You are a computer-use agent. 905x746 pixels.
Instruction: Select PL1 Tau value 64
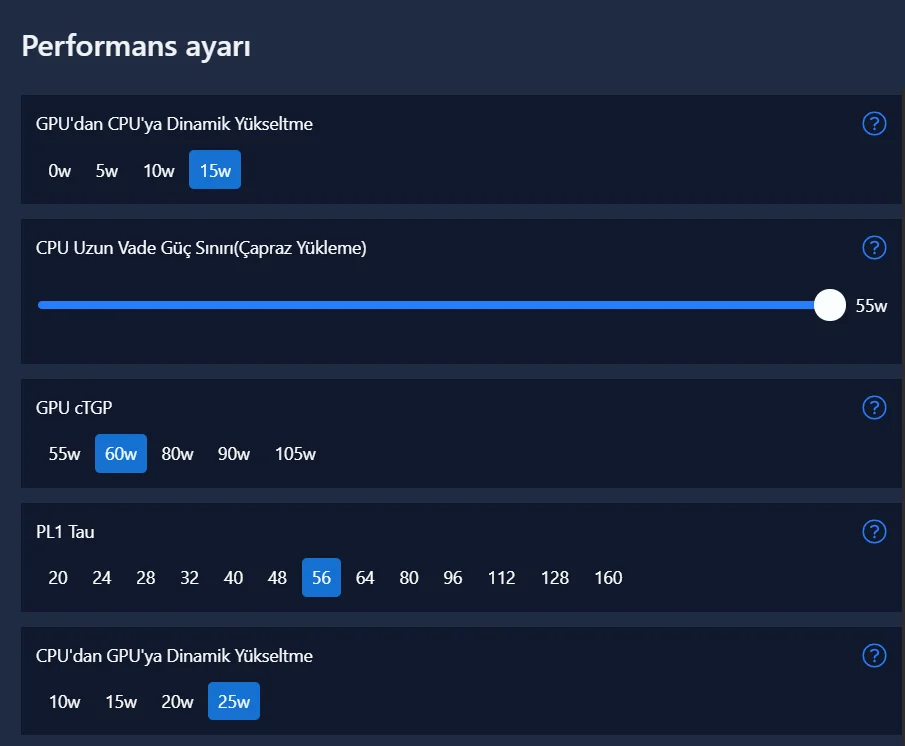(365, 578)
